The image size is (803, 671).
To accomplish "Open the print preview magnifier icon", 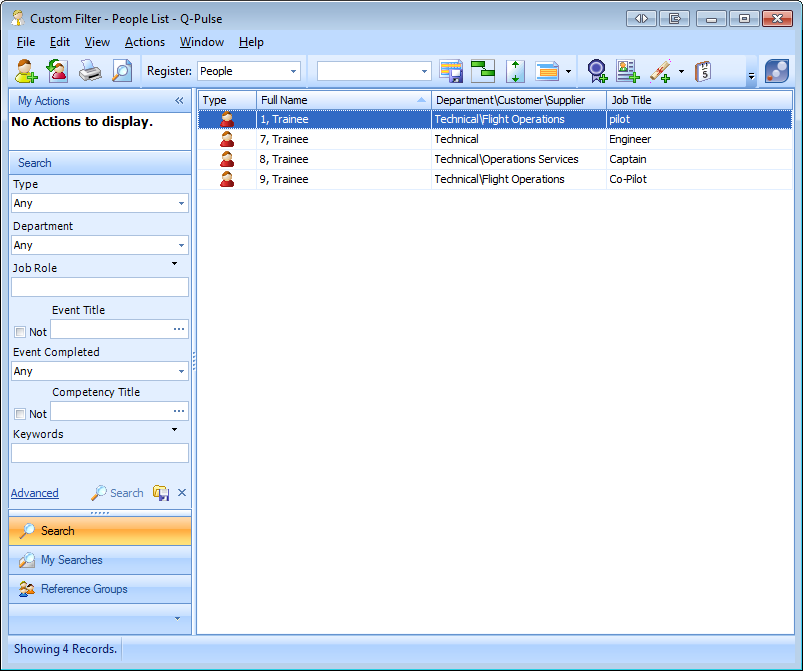I will [x=122, y=71].
